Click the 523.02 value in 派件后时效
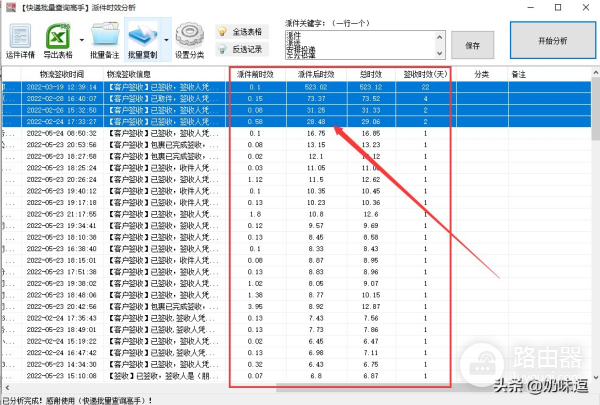 (x=316, y=87)
